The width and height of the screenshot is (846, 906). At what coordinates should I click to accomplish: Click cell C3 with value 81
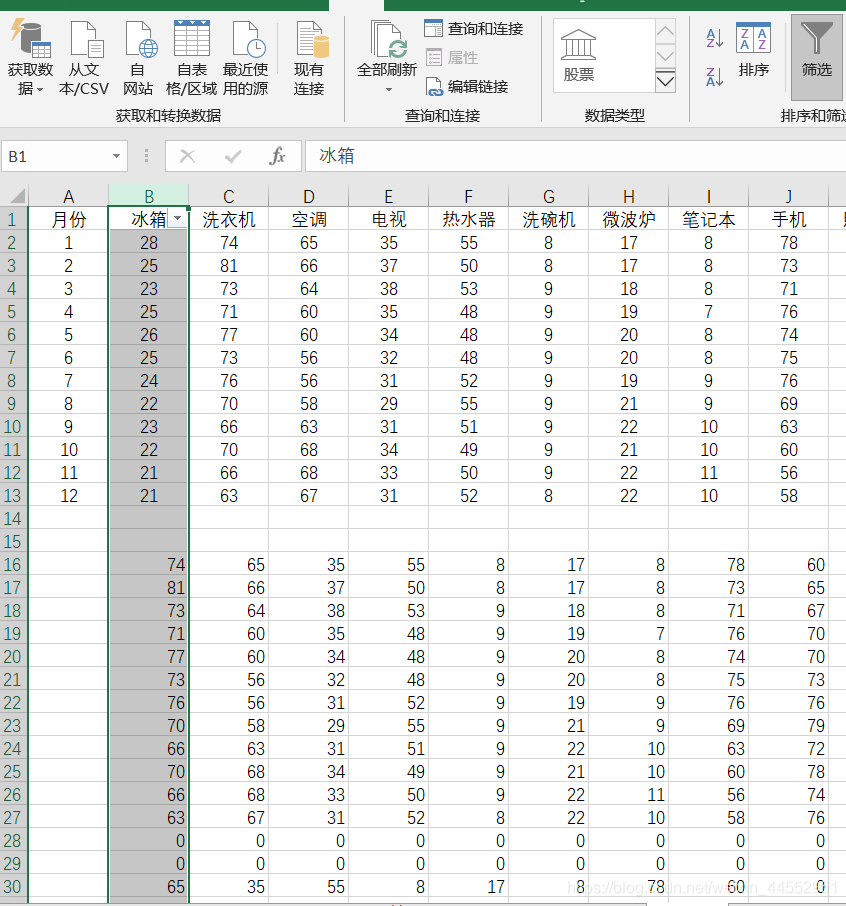(228, 266)
